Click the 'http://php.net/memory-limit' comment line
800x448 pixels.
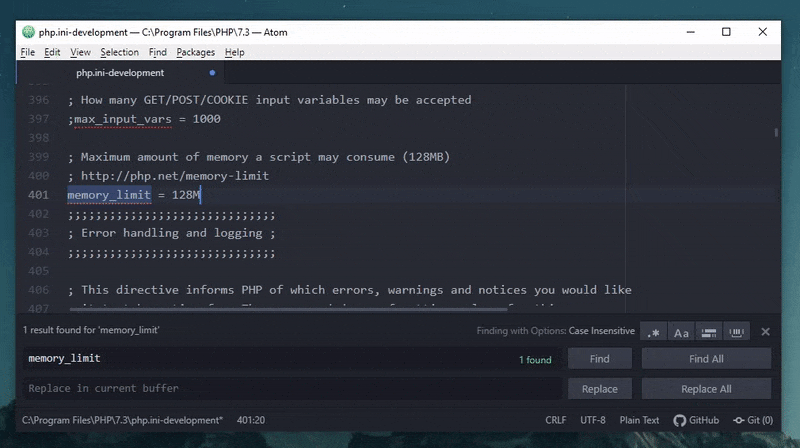click(x=168, y=176)
